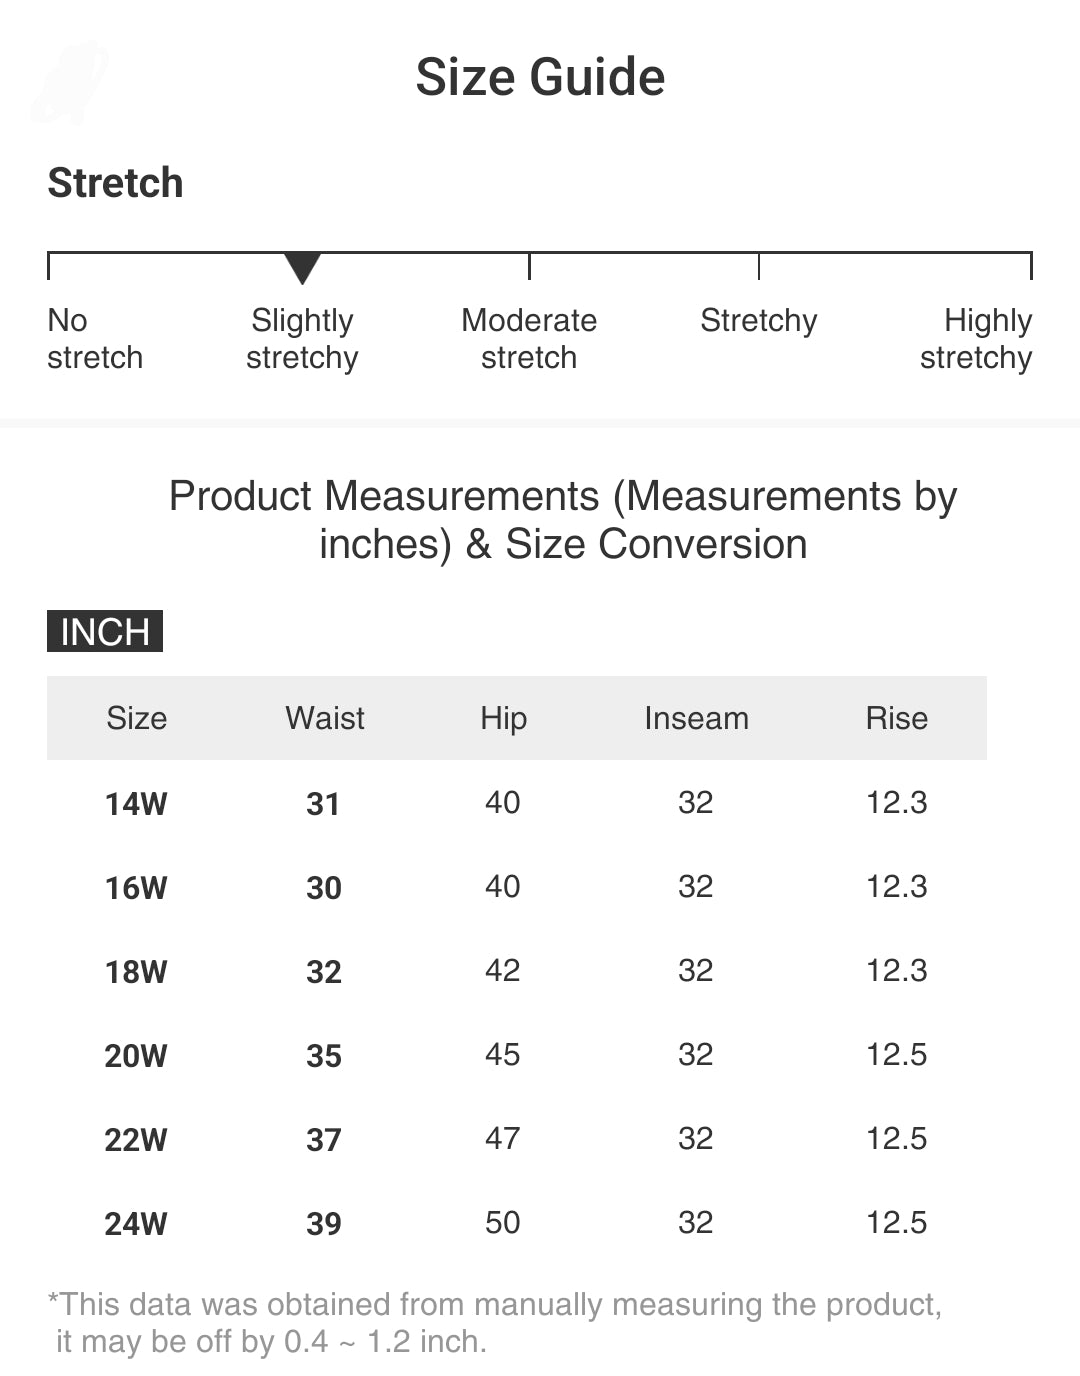Click the "No stretch" scale label
Viewport: 1080px width, 1376px height.
coord(95,339)
